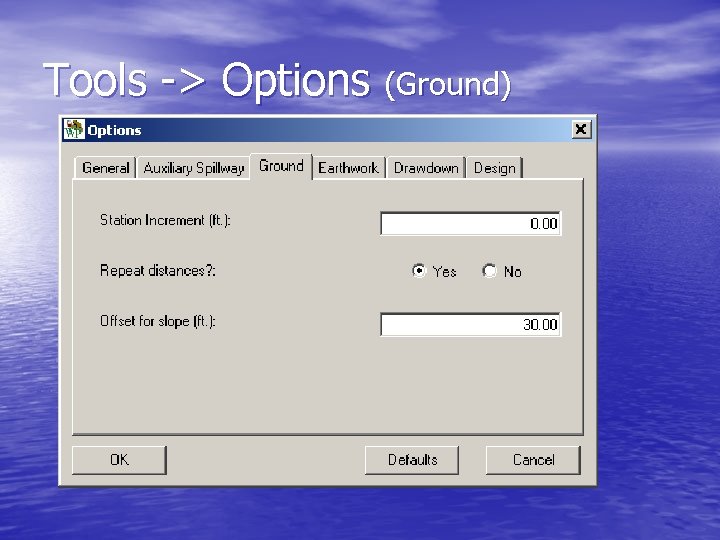Click the 'Offset for slope (ft.):' label

[158, 321]
